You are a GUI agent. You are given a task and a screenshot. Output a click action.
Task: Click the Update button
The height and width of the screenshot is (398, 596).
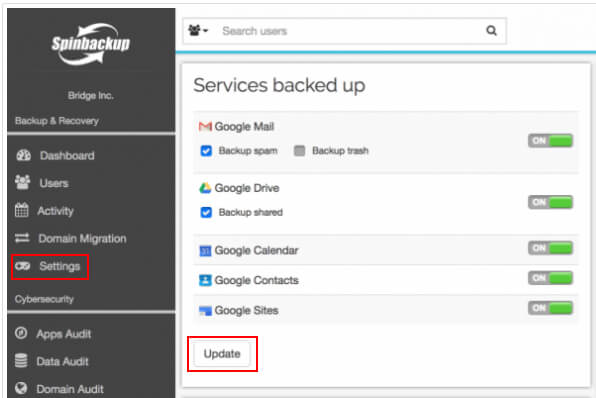[x=222, y=354]
